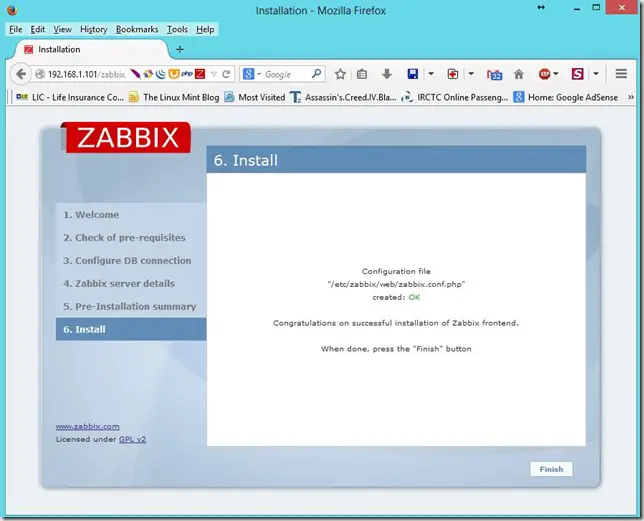Open Assassin's.Creed.IV bookmark
Screen dimensions: 644x521
click(x=343, y=97)
